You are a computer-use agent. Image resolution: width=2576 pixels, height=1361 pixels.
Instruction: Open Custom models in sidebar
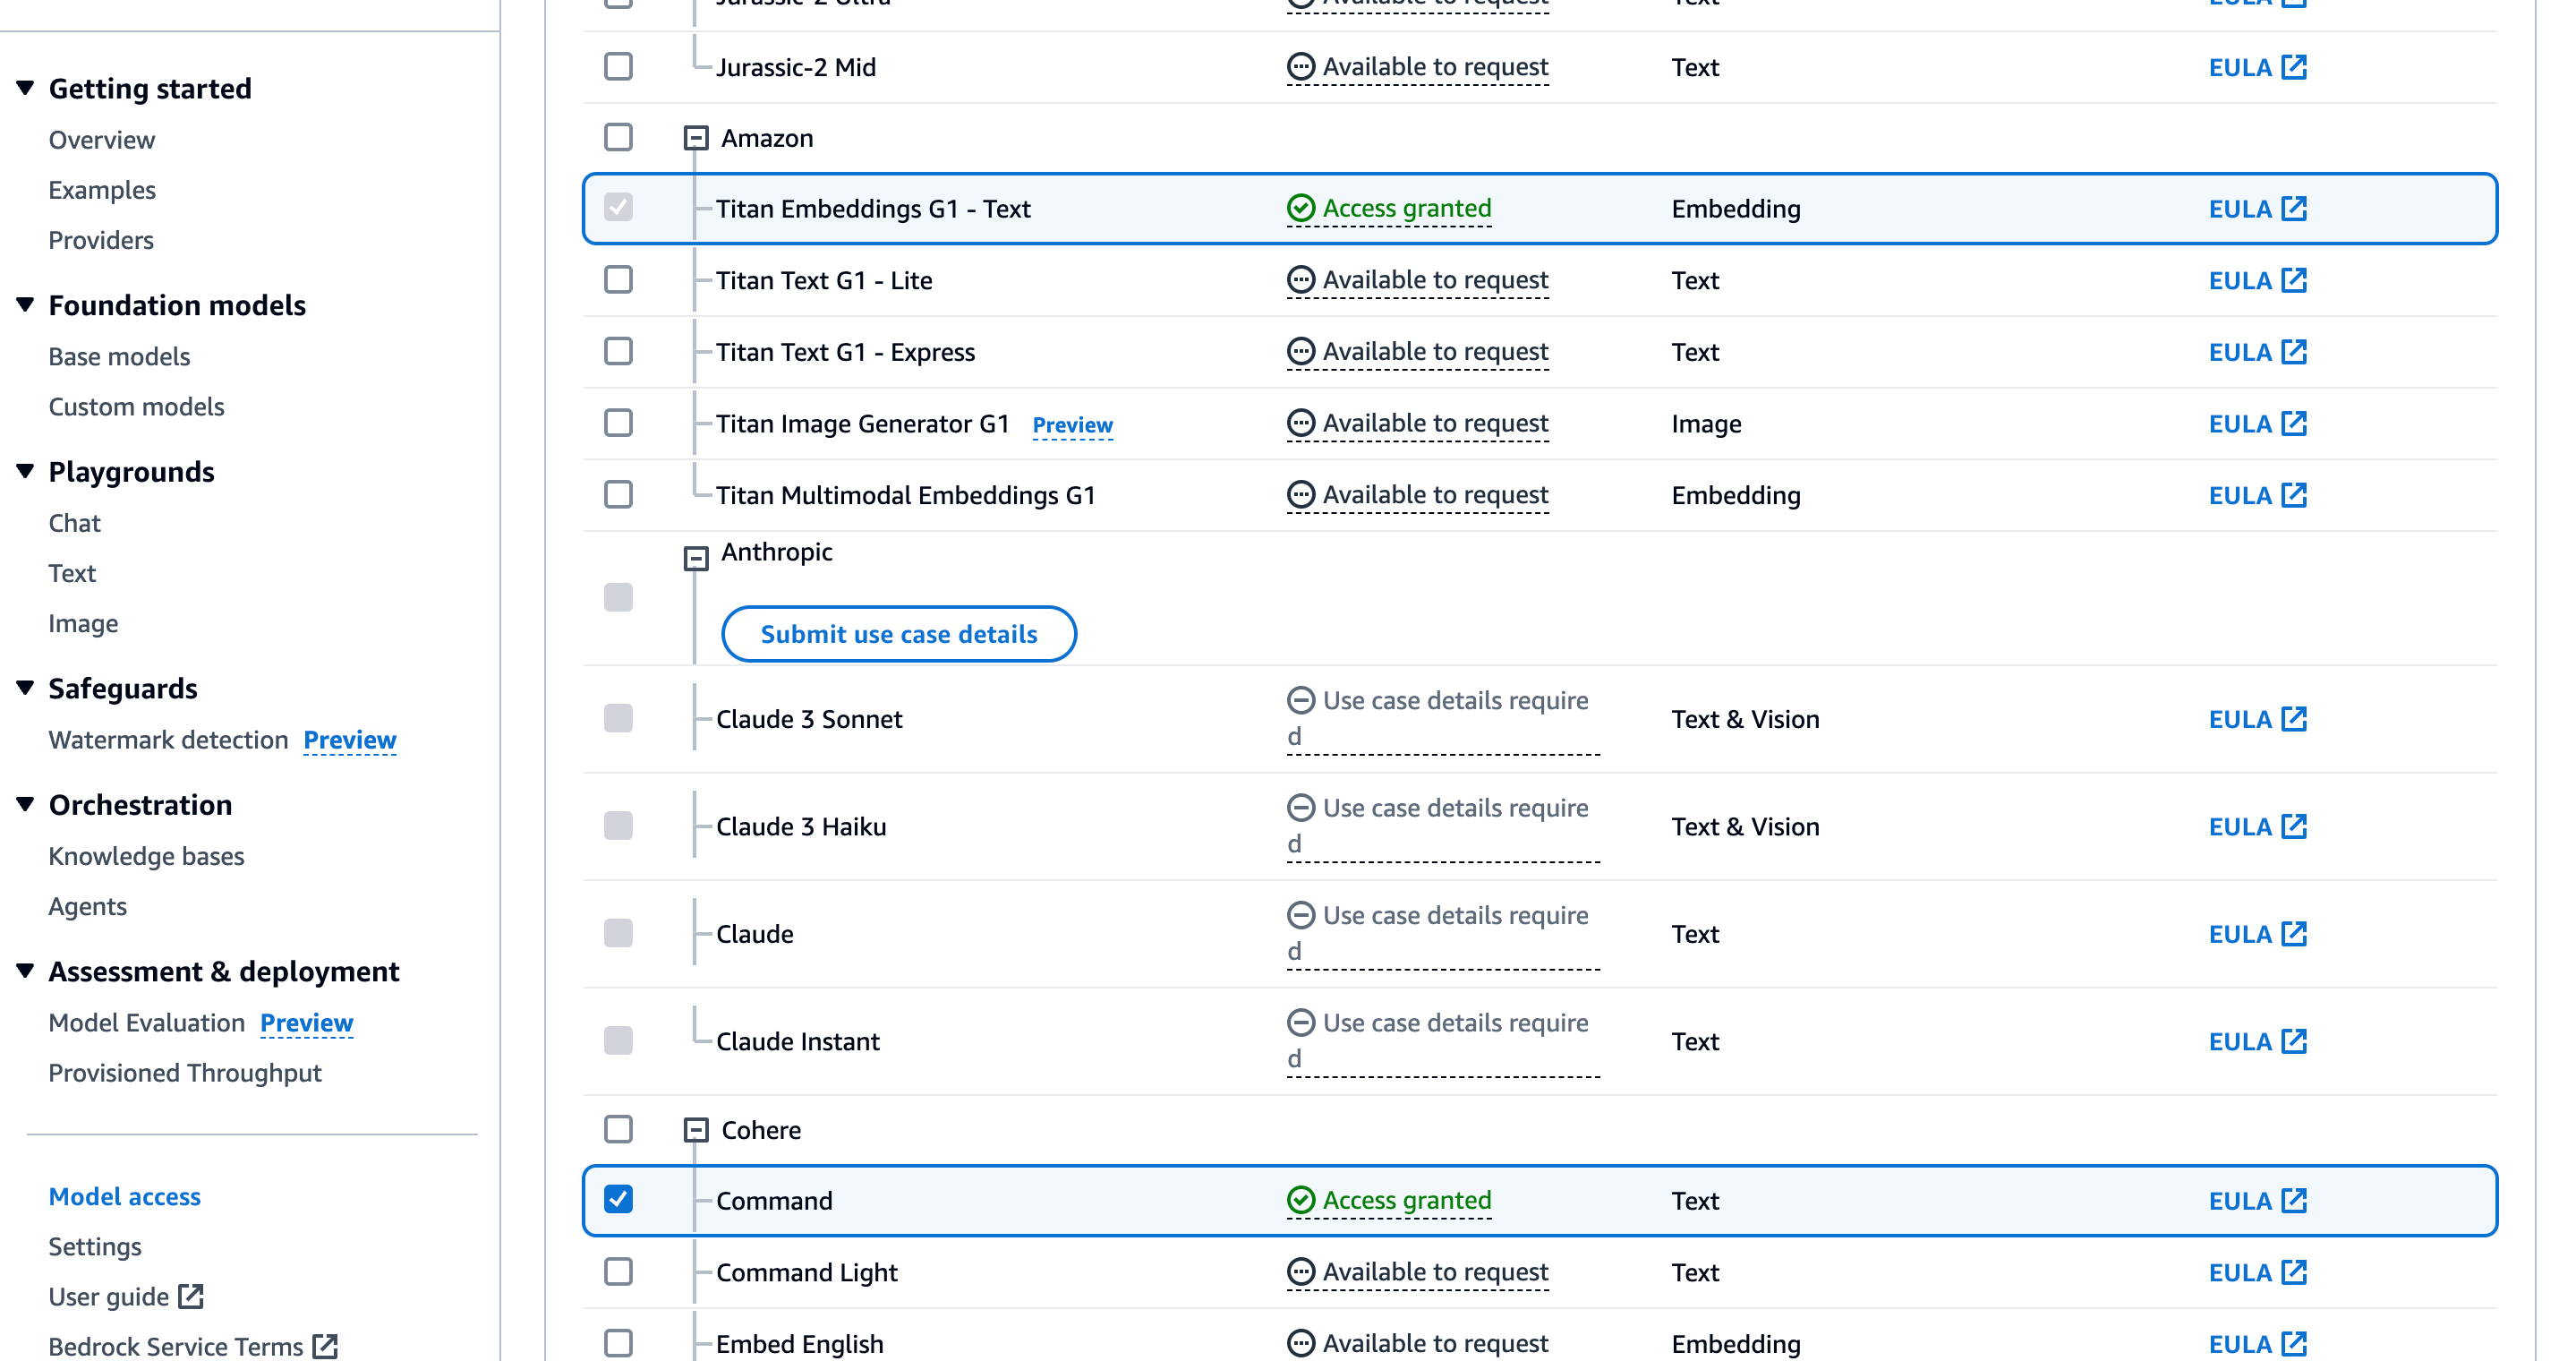point(137,407)
